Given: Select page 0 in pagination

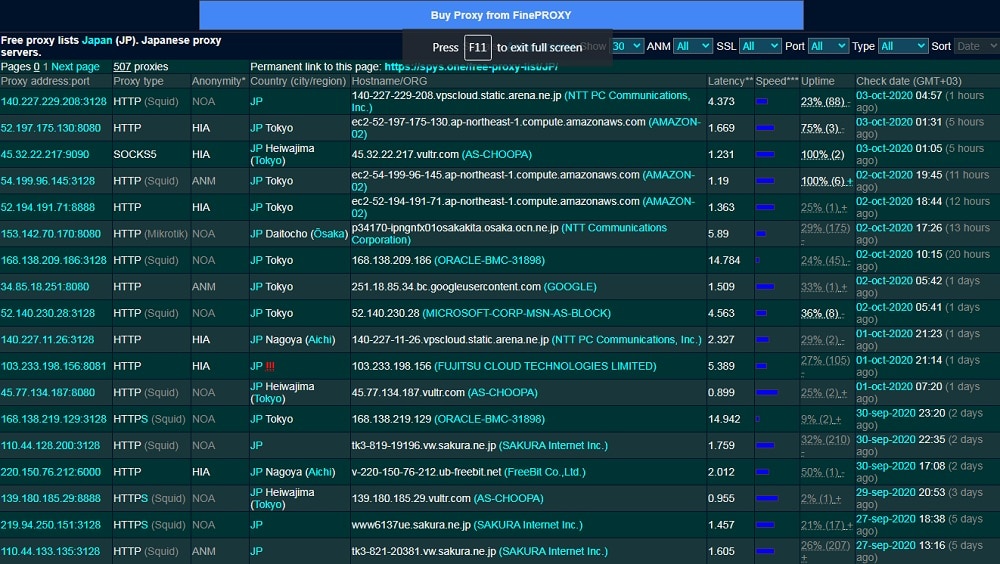Looking at the screenshot, I should coord(36,66).
